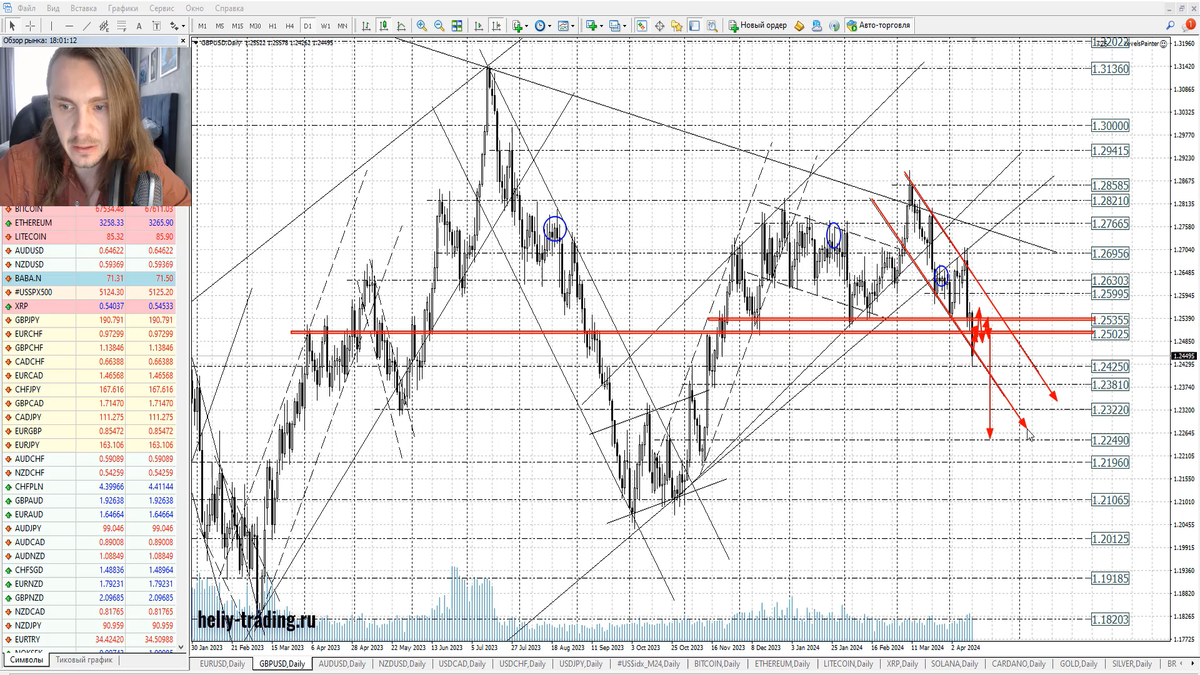Viewport: 1200px width, 675px height.
Task: Toggle the Авто-торговля button
Action: click(879, 25)
